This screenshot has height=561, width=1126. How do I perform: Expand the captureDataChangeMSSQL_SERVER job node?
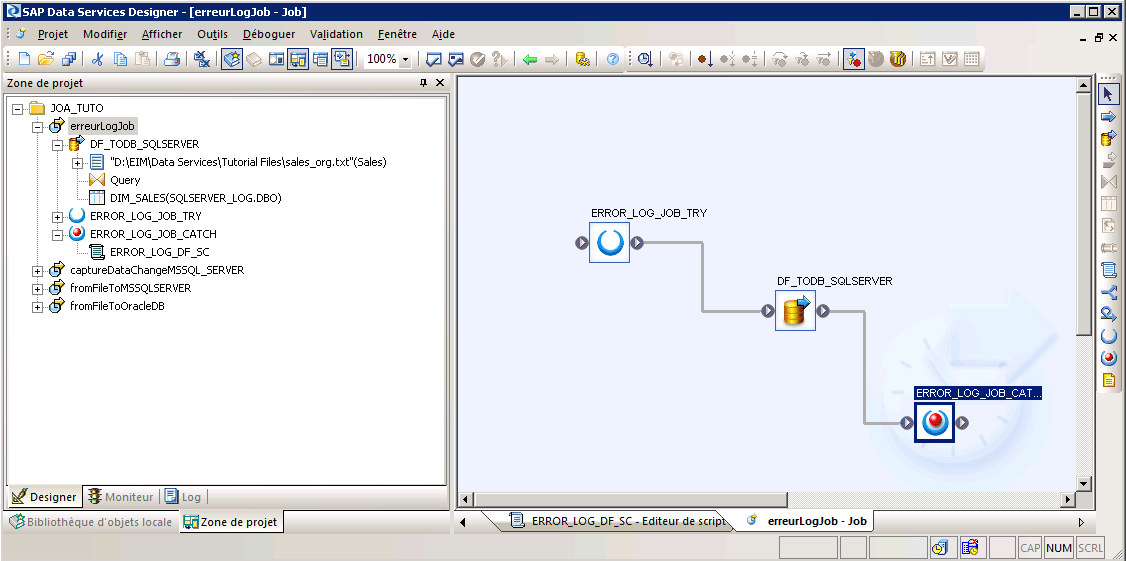click(x=38, y=270)
